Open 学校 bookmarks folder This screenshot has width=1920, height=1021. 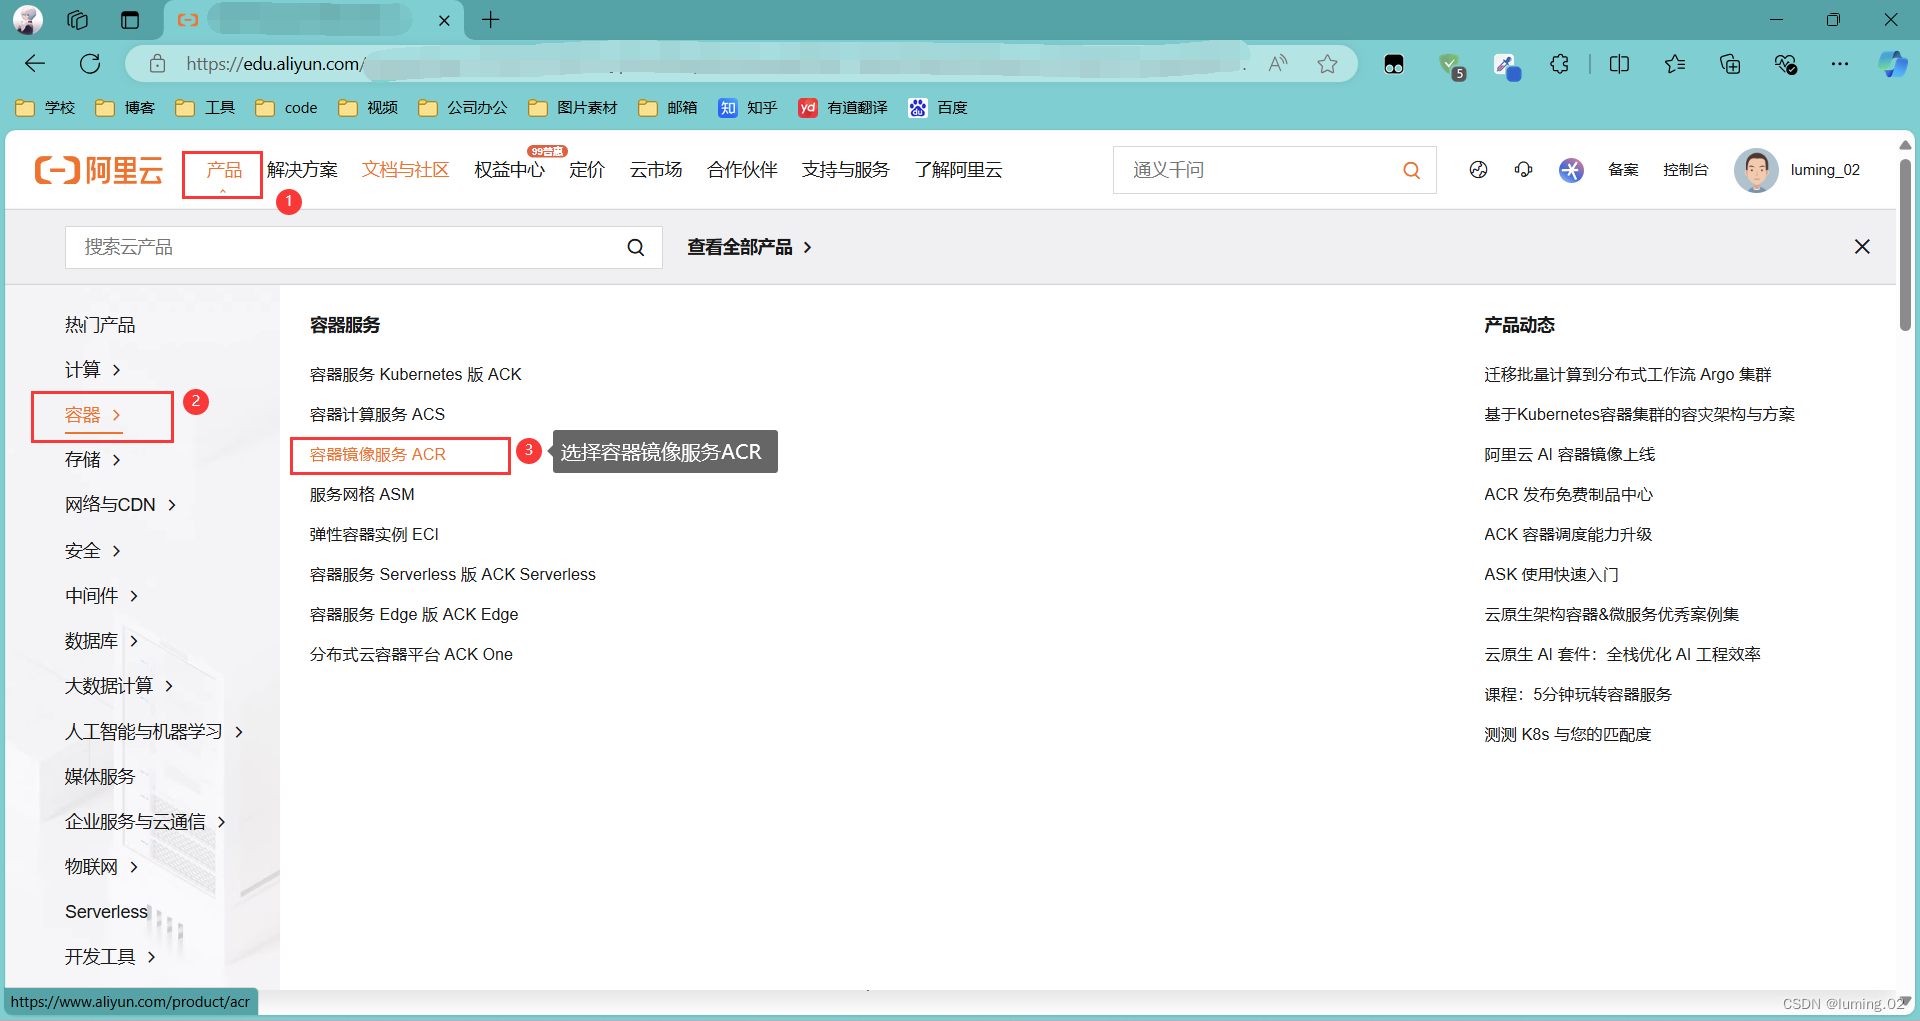click(46, 108)
